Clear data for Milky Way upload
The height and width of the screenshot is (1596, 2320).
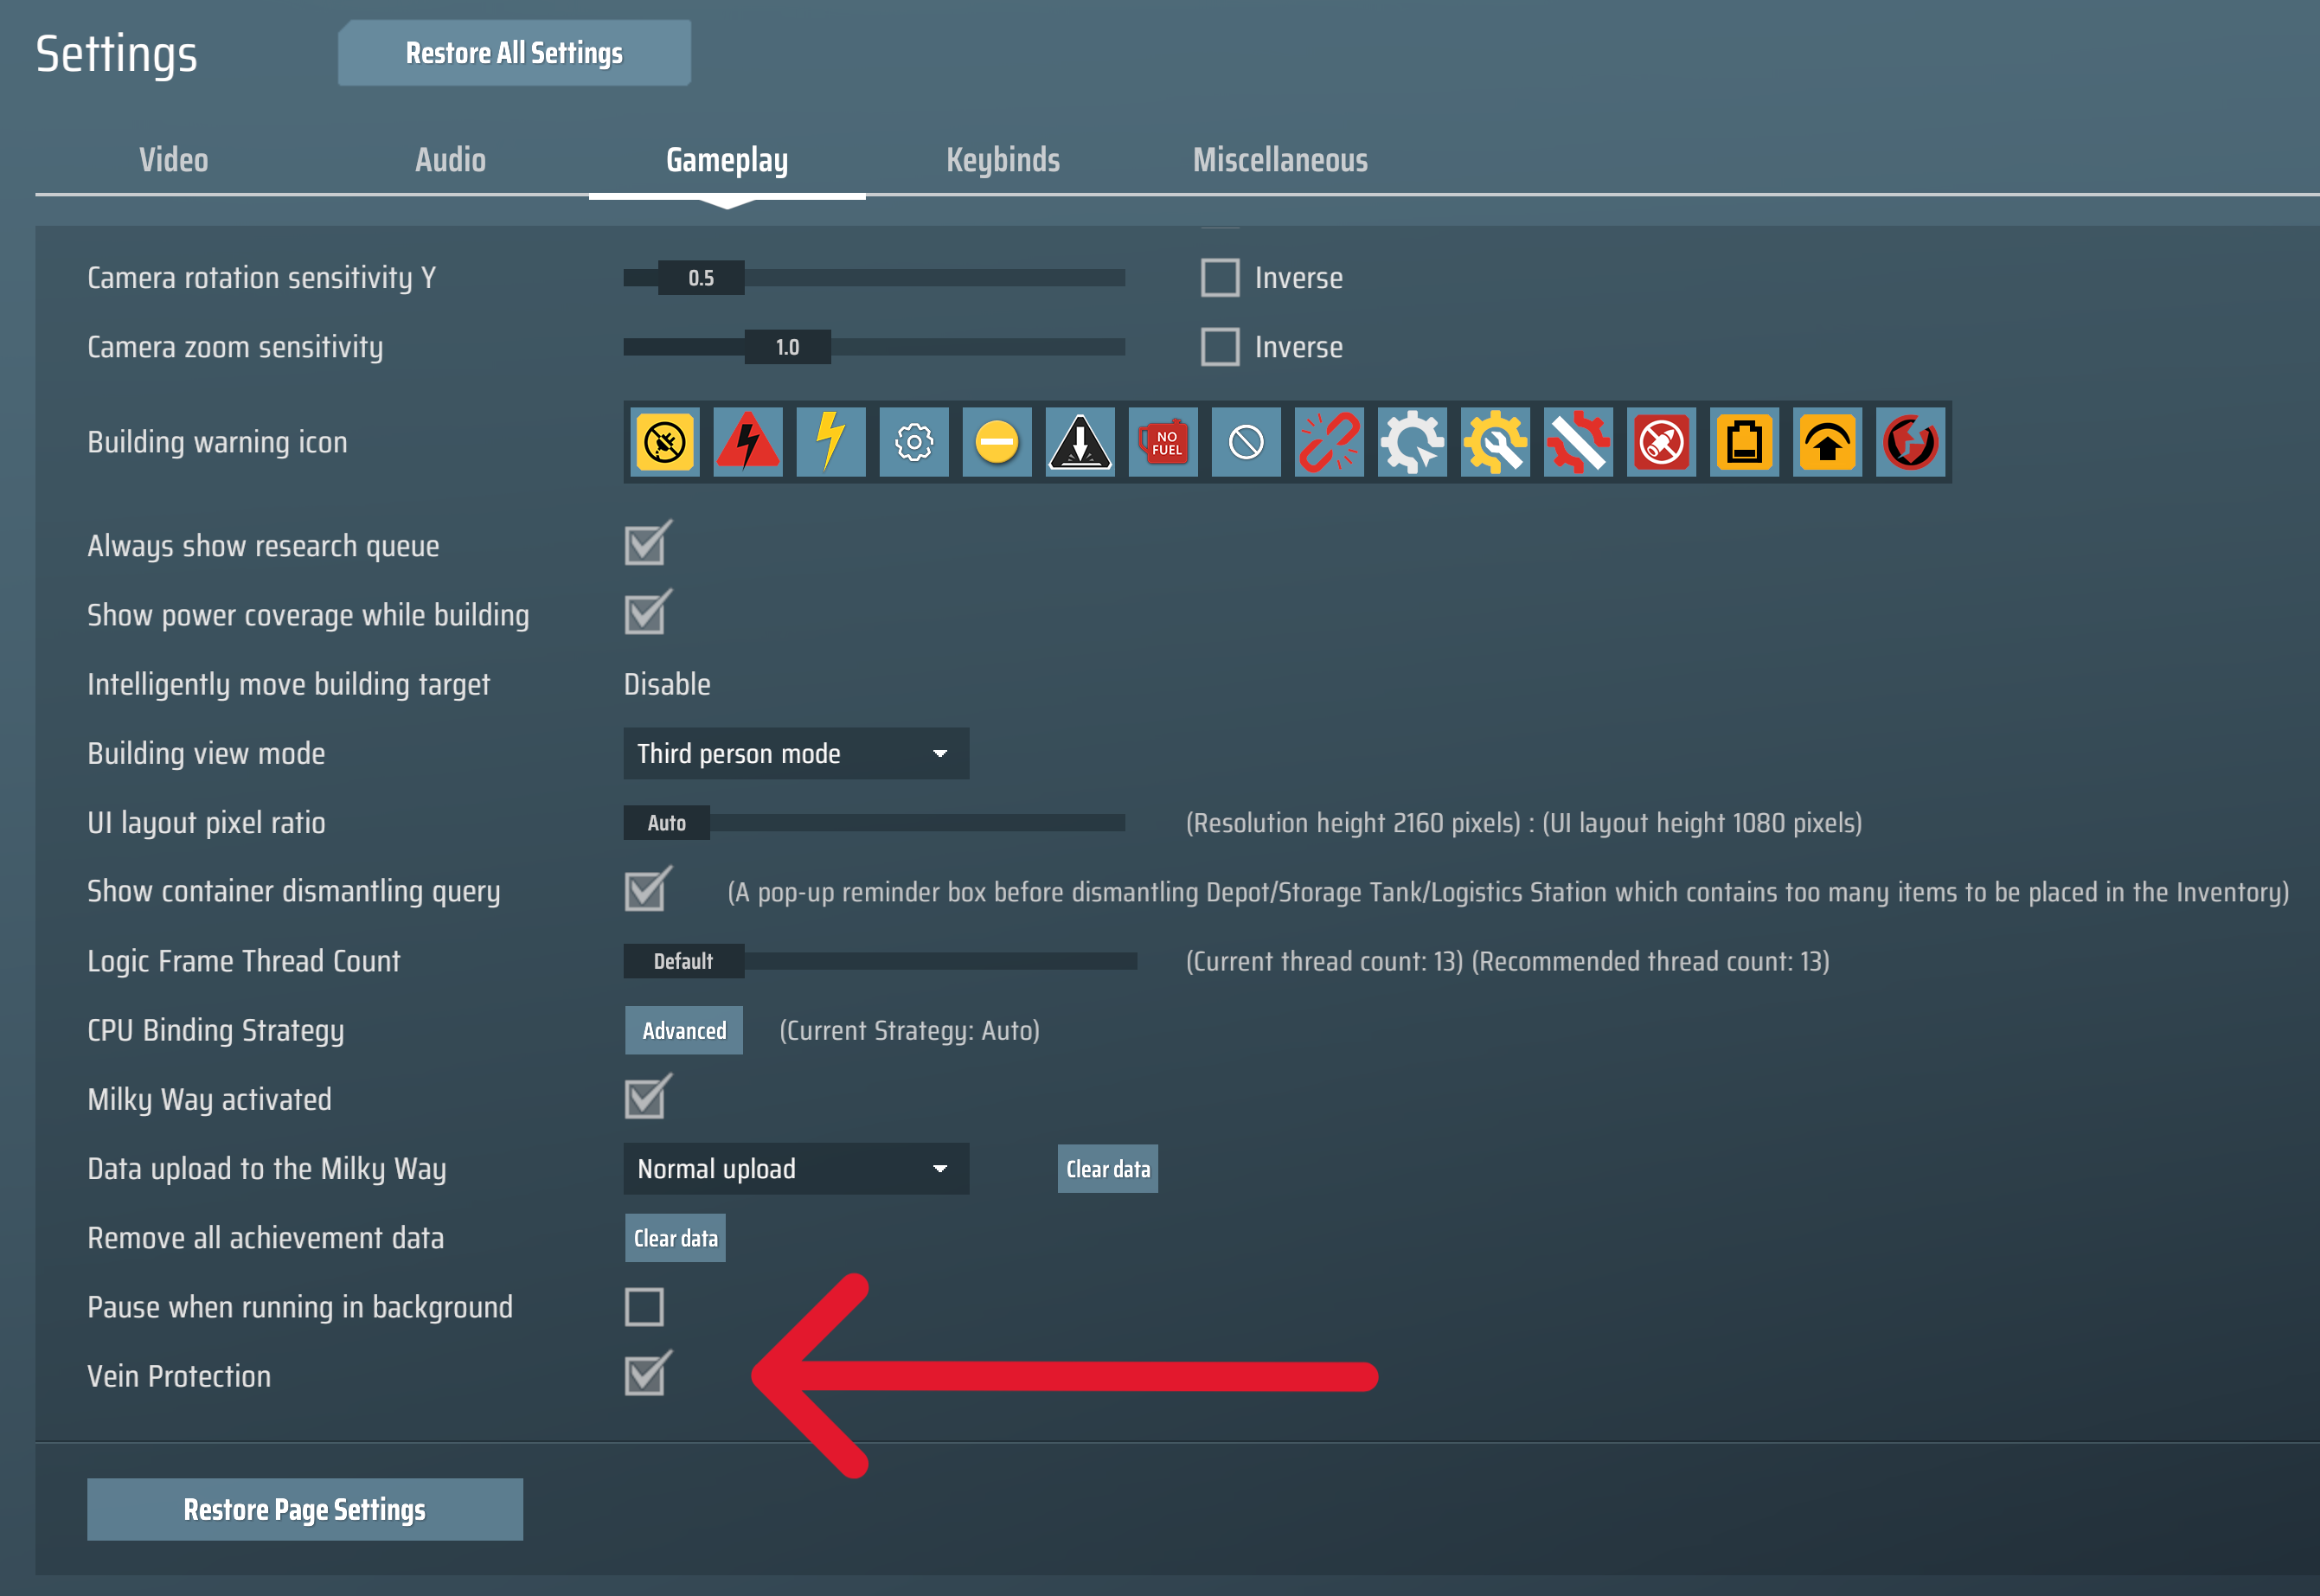[x=1108, y=1168]
